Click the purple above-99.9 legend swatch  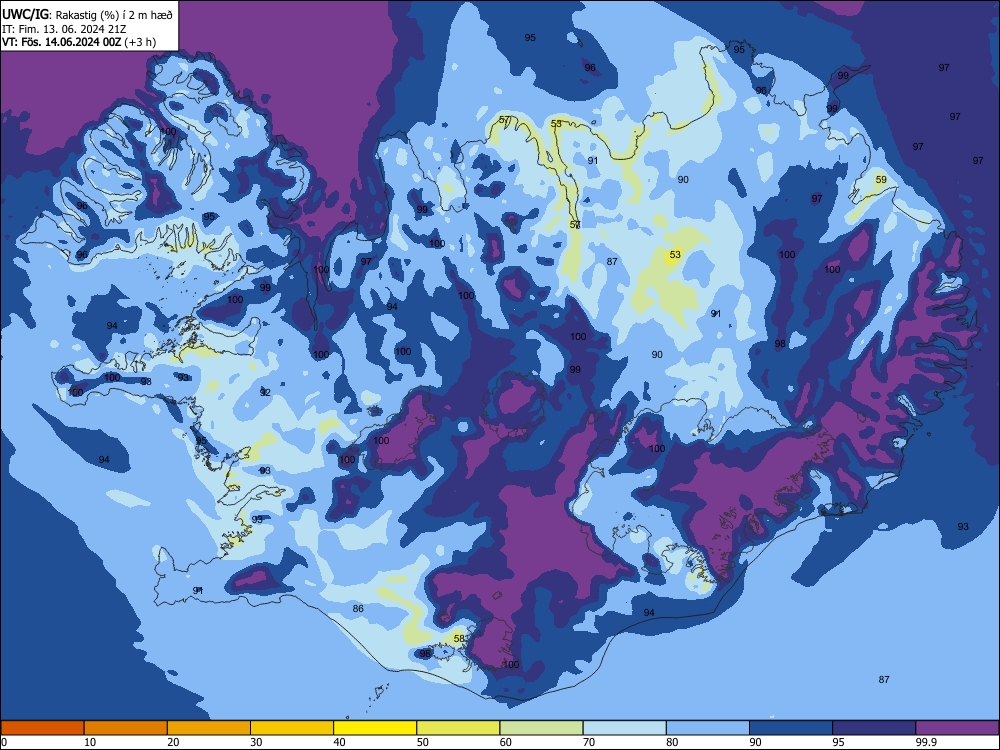[x=957, y=728]
